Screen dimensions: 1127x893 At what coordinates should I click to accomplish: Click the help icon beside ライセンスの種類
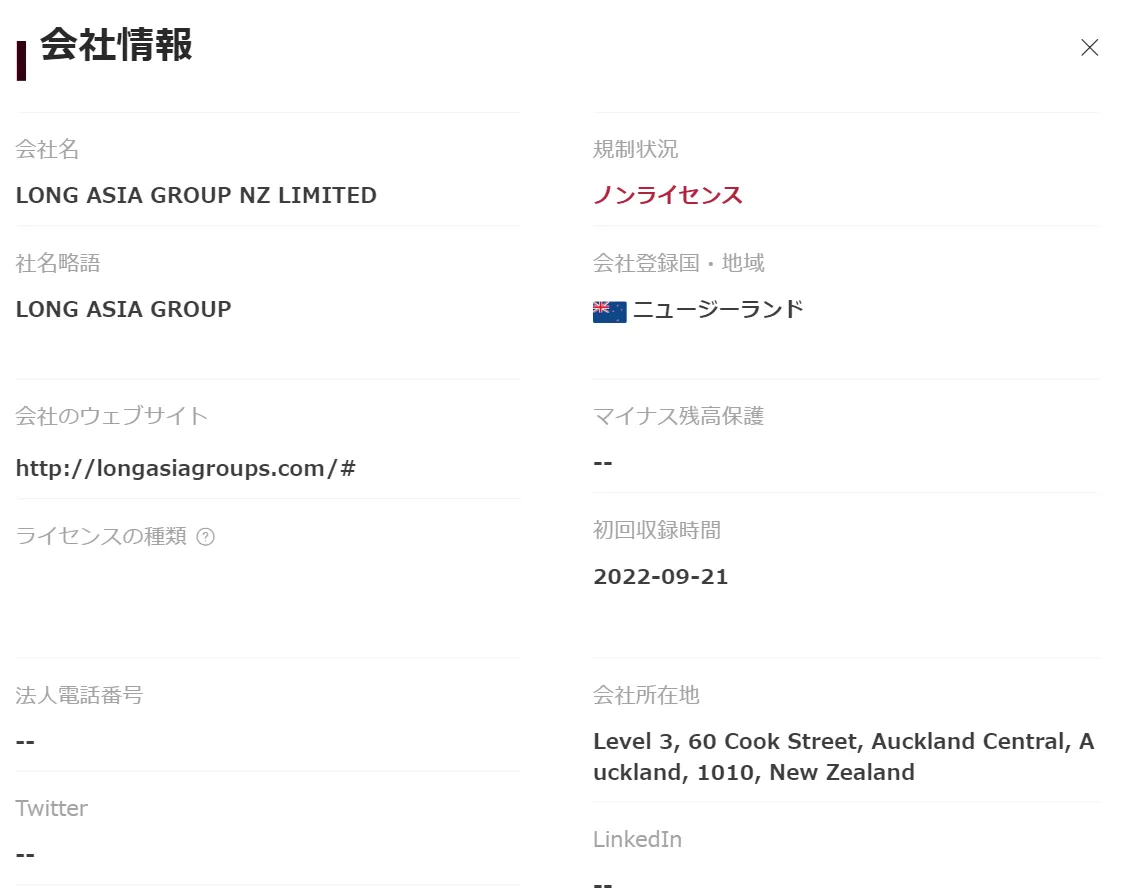click(206, 536)
